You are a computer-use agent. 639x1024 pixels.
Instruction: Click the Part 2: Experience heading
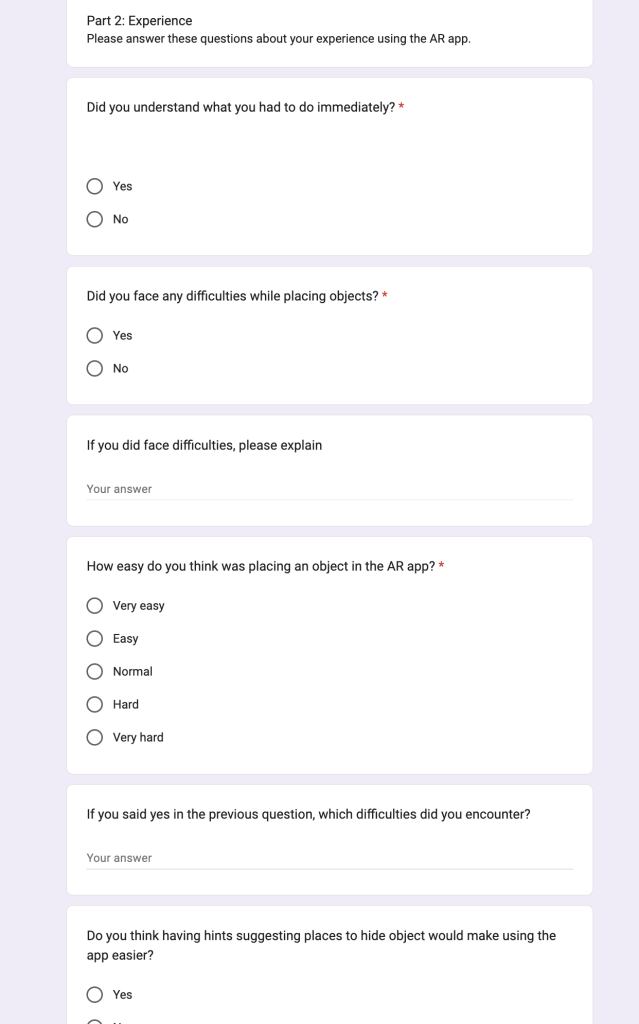(x=139, y=21)
